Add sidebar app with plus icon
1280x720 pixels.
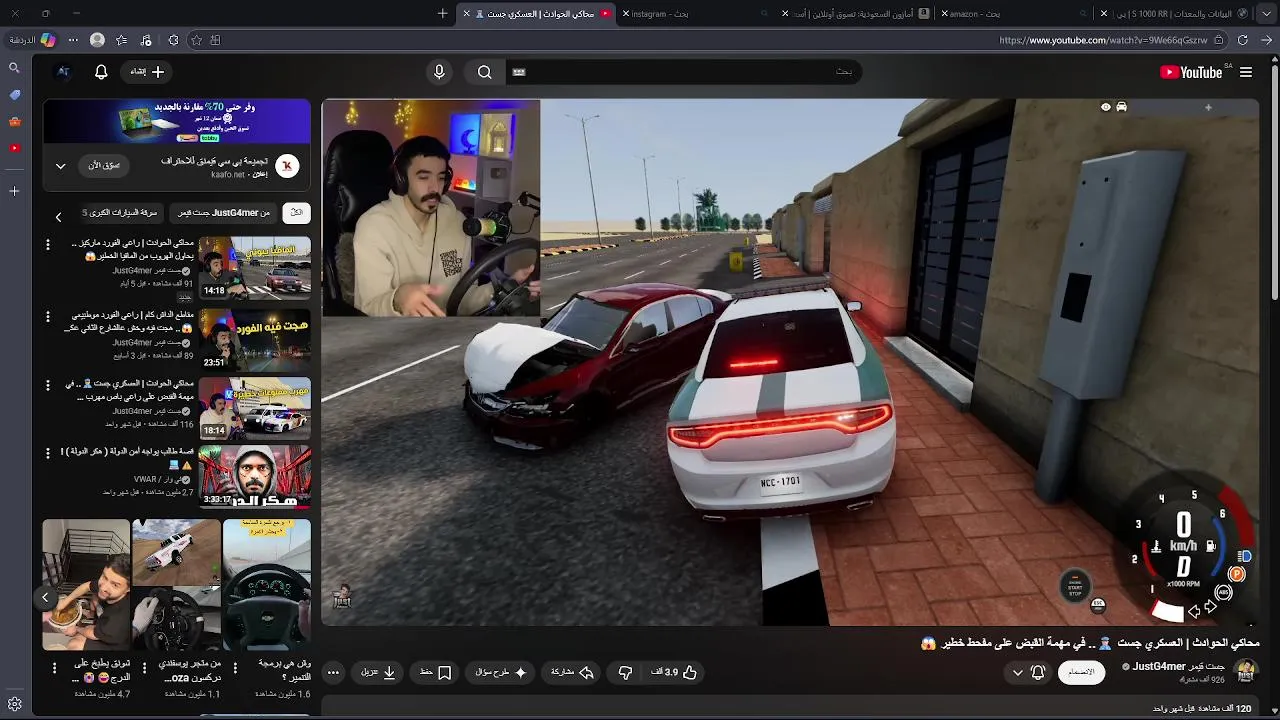pos(14,191)
